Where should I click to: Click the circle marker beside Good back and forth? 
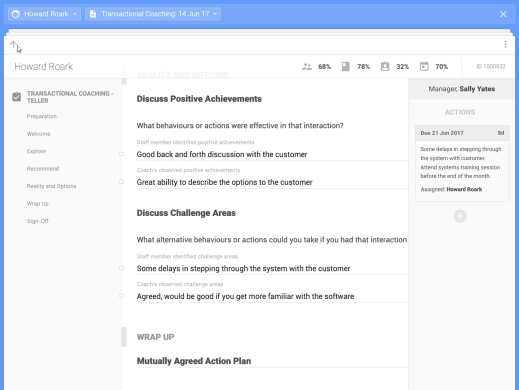click(121, 154)
